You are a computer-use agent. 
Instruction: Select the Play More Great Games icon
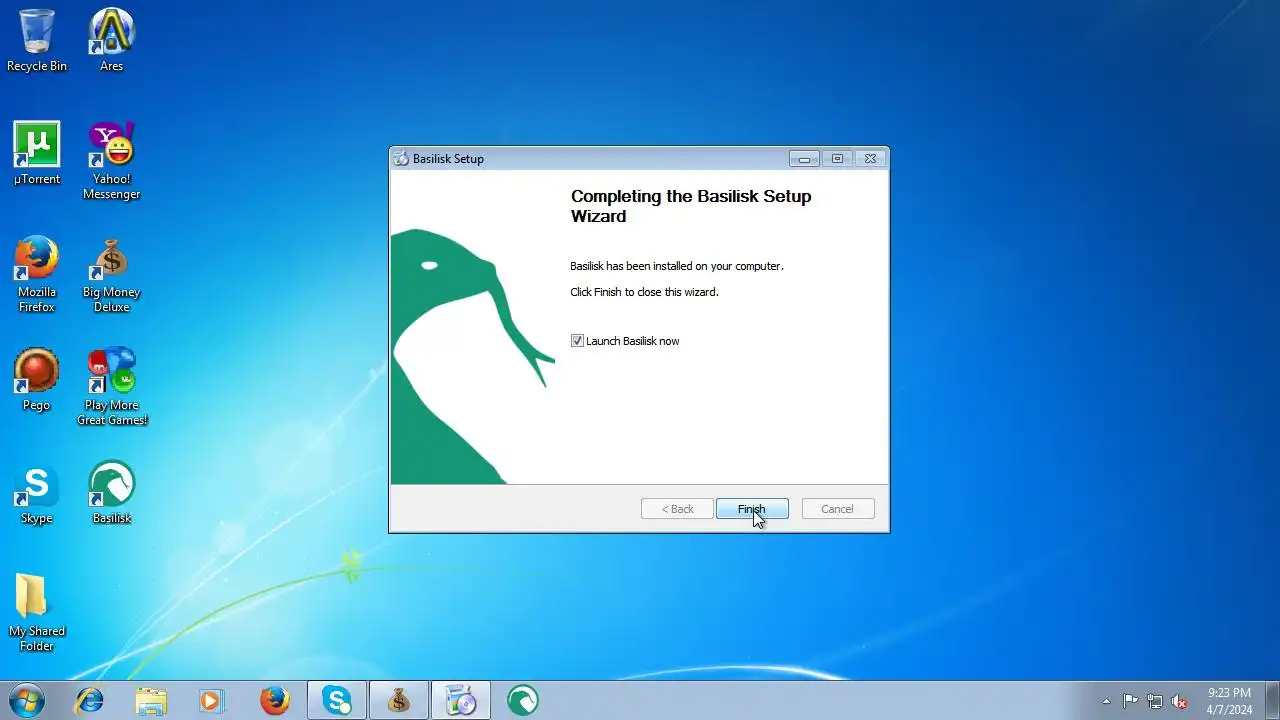click(111, 387)
